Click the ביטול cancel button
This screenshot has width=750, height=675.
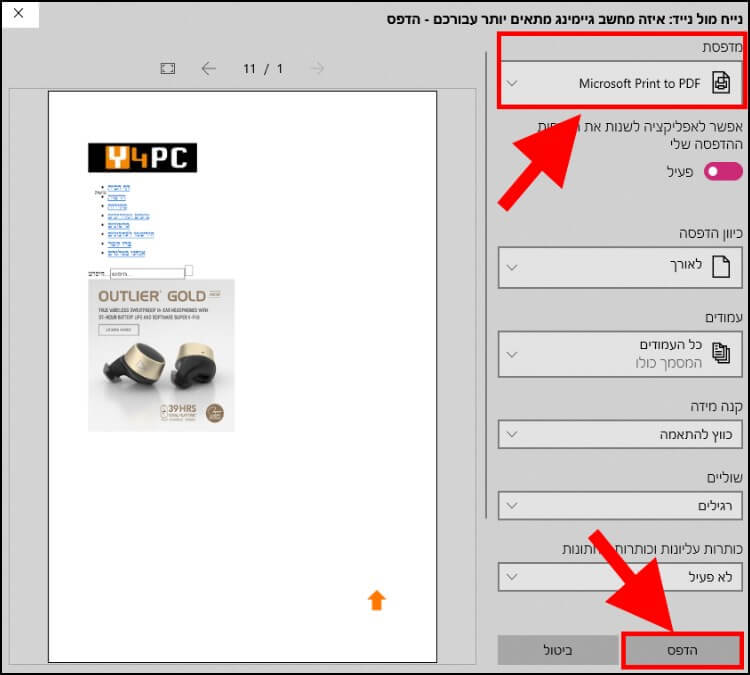pyautogui.click(x=558, y=650)
